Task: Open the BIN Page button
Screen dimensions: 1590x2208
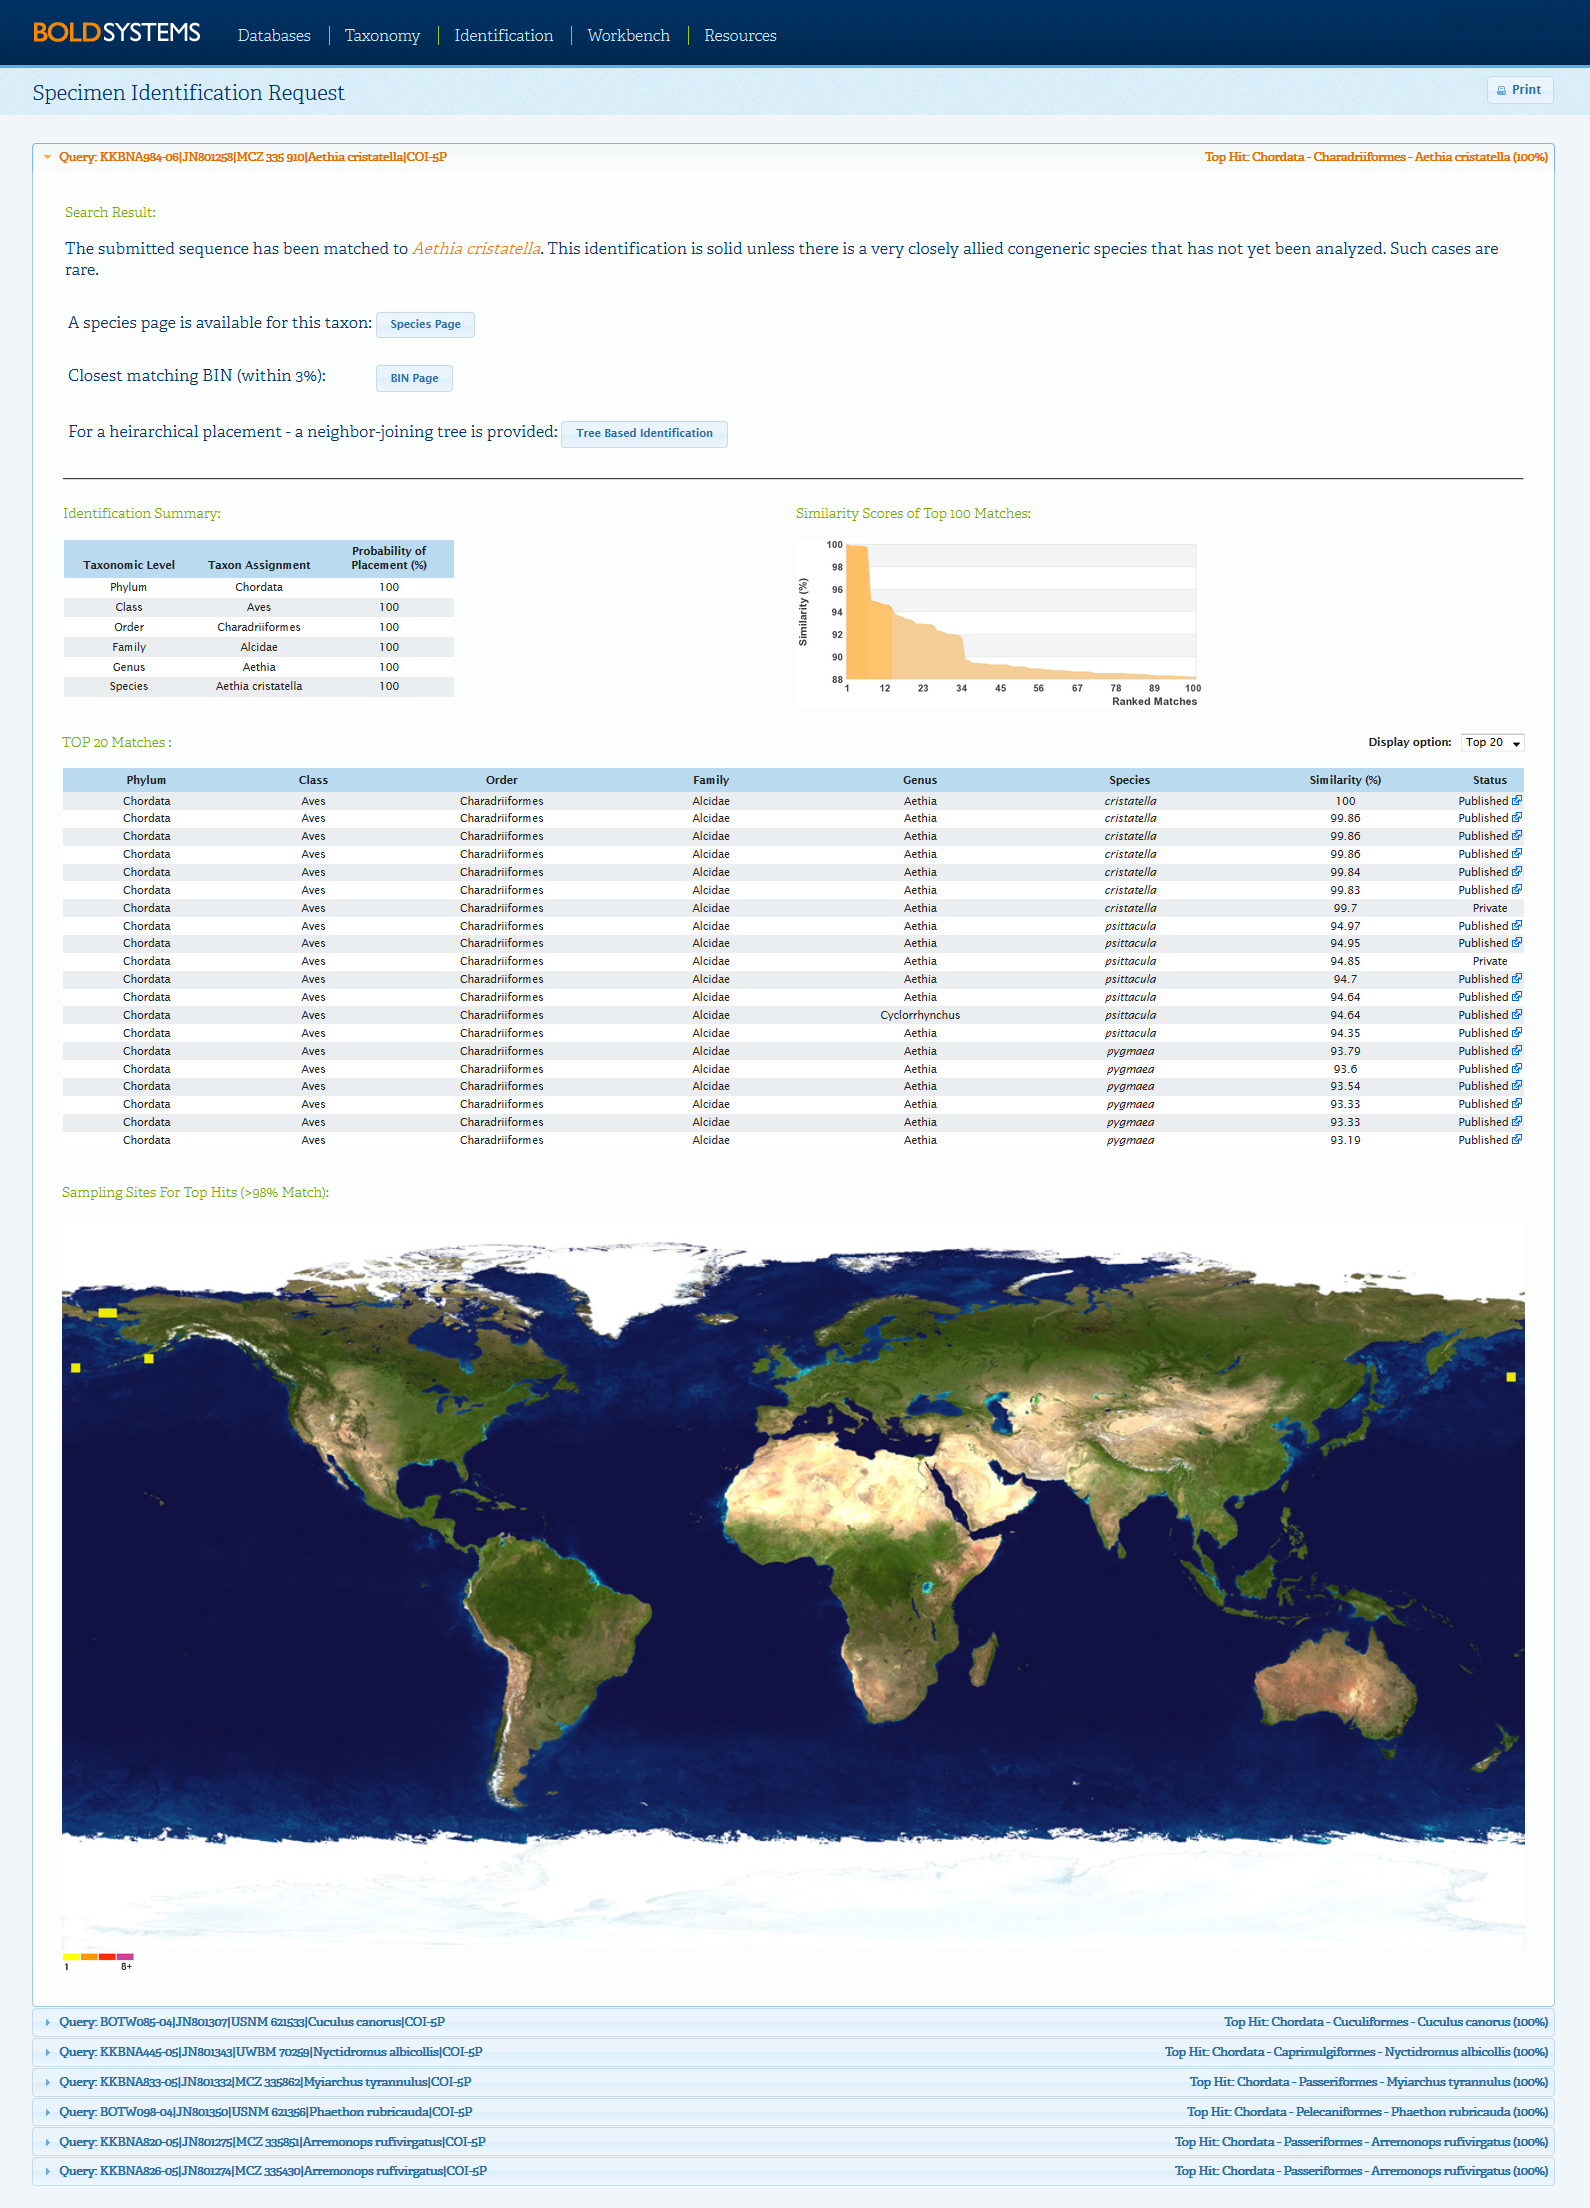Action: 414,378
